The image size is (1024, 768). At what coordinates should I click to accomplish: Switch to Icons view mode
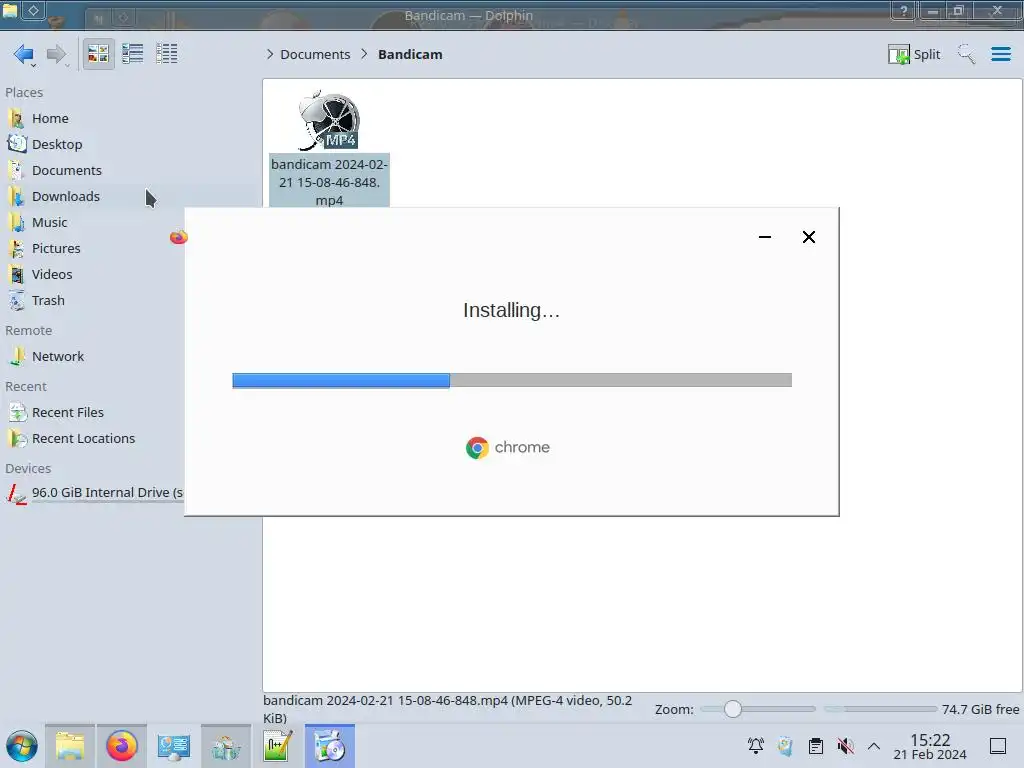(x=98, y=54)
